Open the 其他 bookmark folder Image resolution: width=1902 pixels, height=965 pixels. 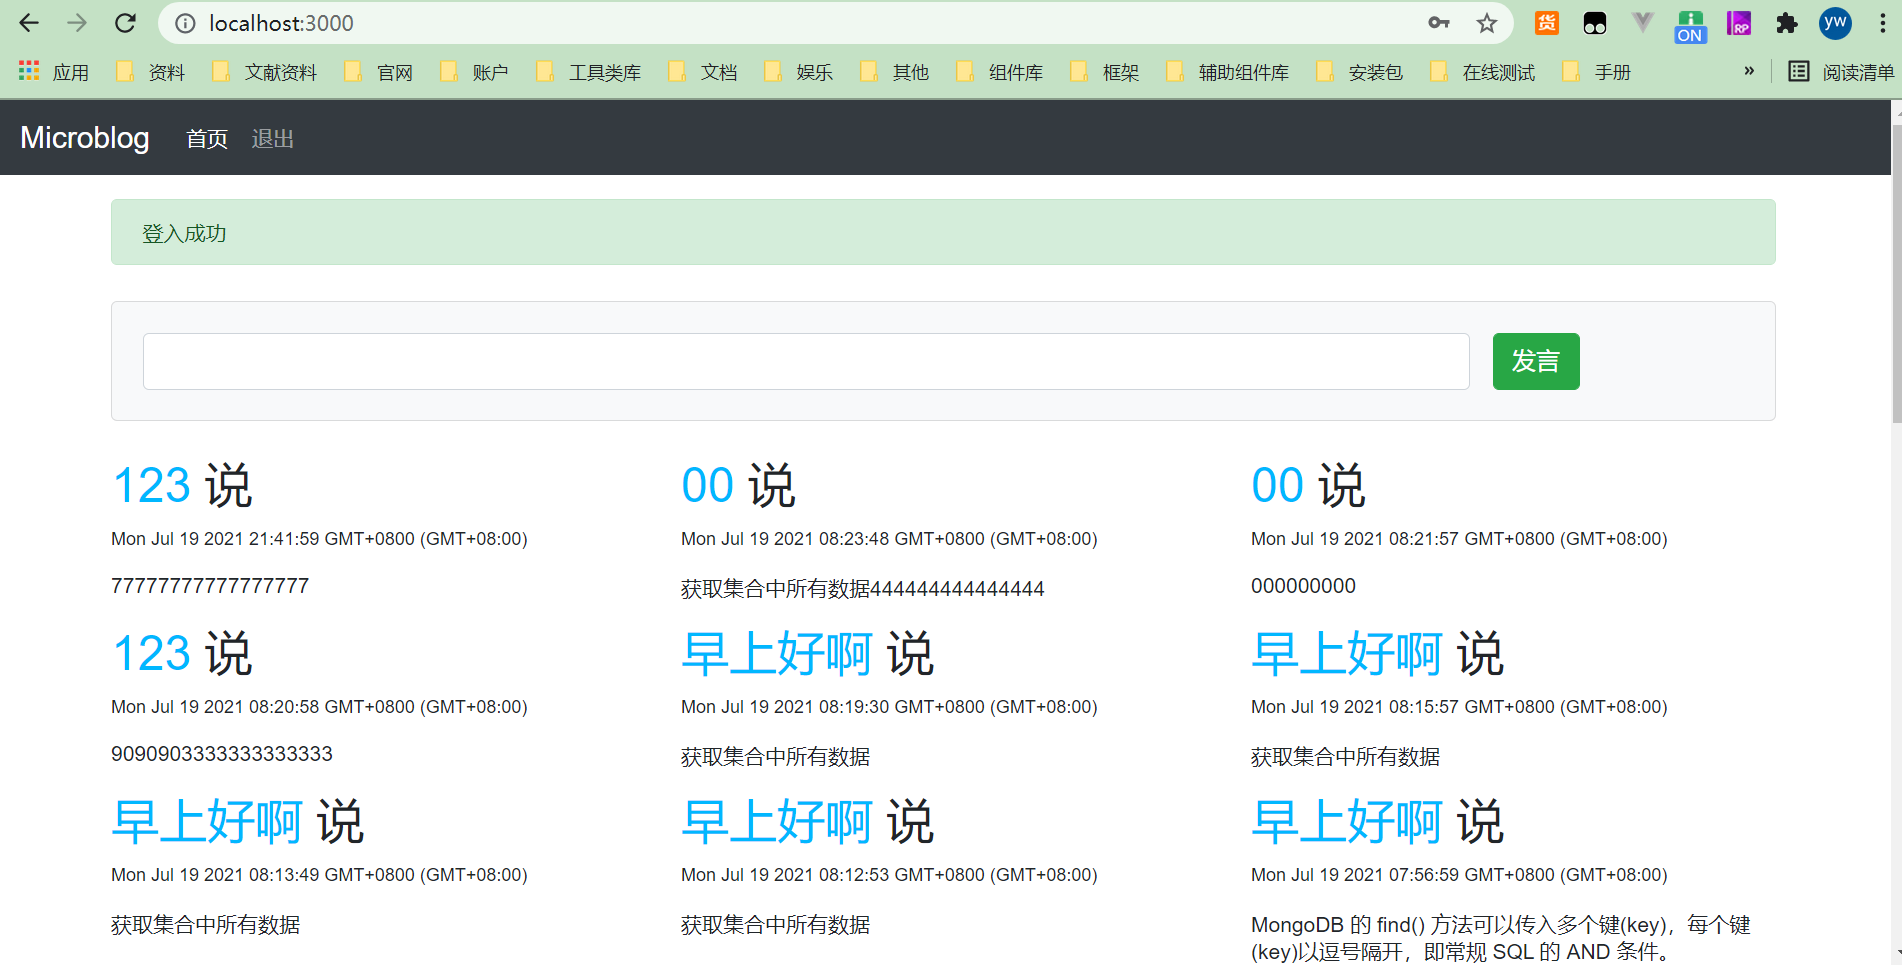(x=895, y=72)
